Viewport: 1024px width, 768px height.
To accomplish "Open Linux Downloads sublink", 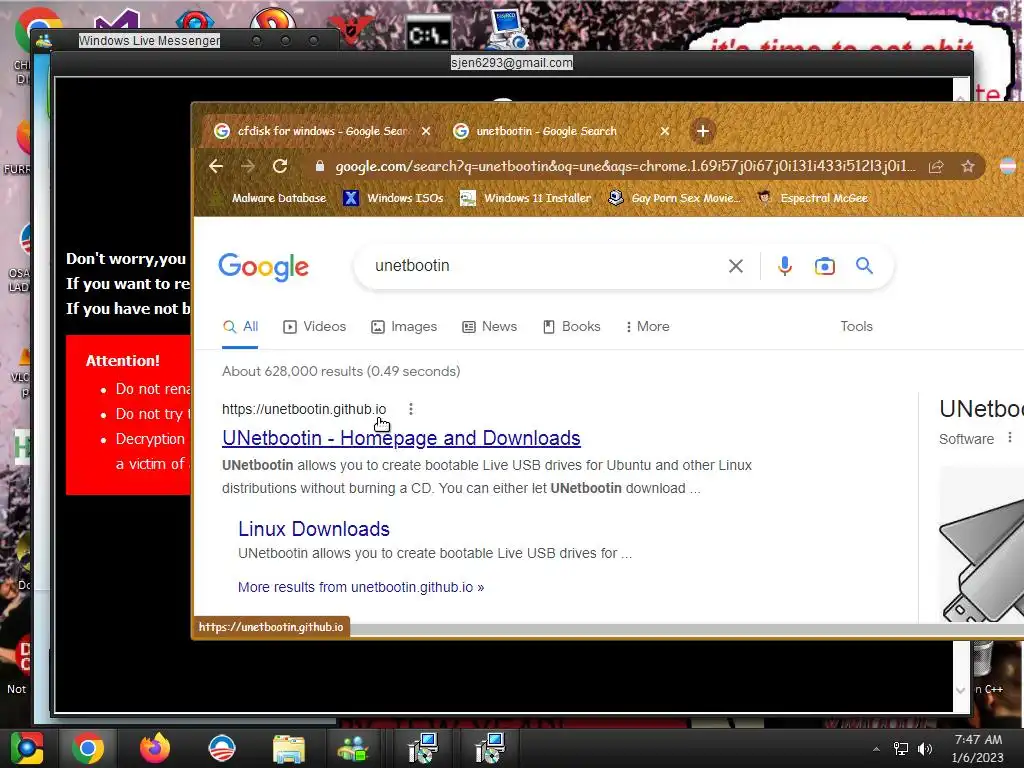I will (313, 529).
